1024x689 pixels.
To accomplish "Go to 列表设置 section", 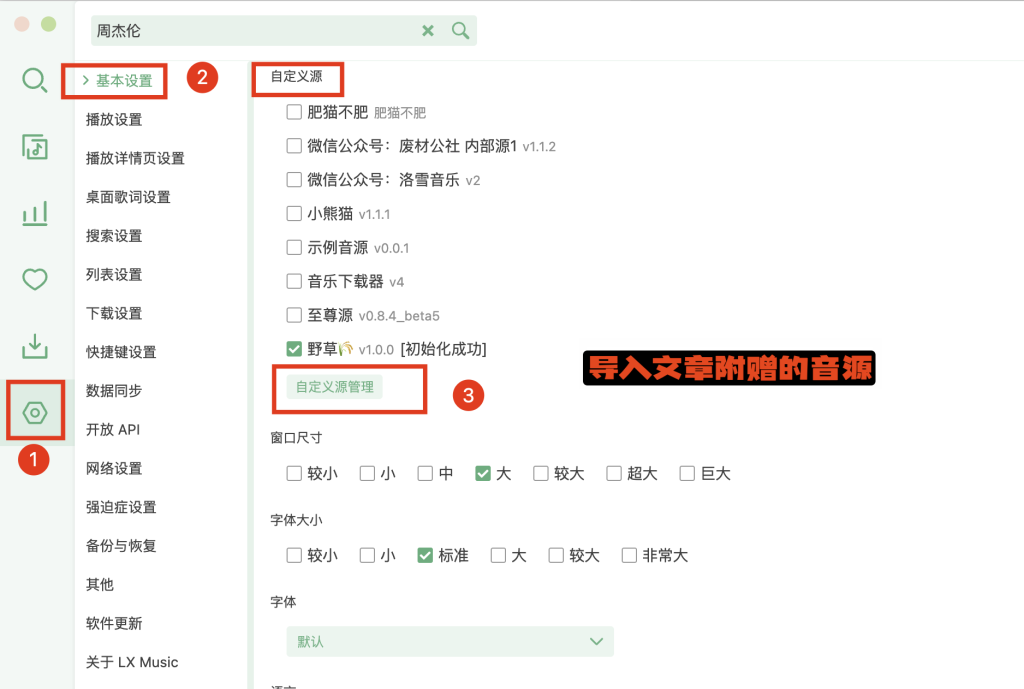I will pyautogui.click(x=114, y=274).
